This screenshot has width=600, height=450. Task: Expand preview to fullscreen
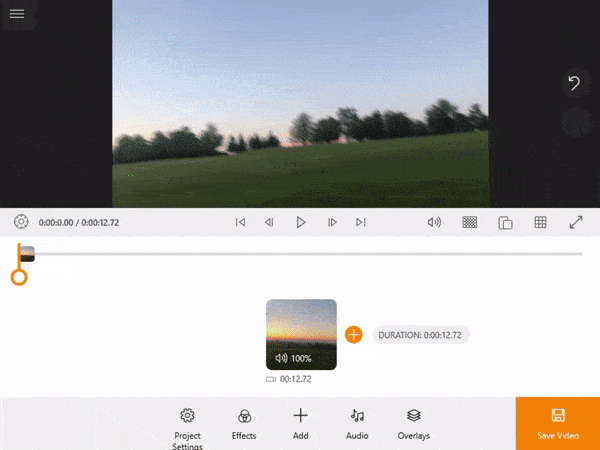(x=576, y=222)
